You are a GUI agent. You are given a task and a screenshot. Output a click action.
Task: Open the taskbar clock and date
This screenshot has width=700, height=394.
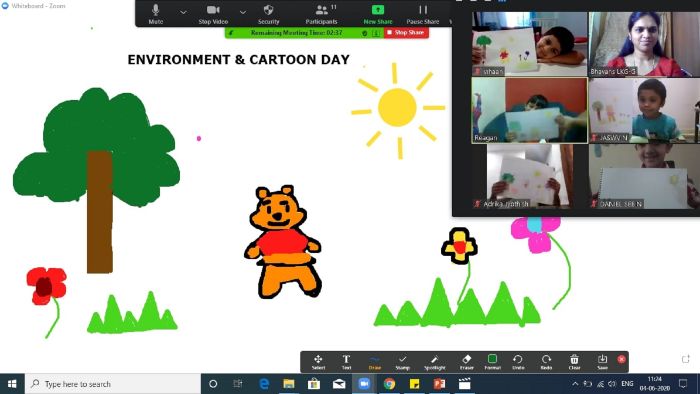point(654,384)
